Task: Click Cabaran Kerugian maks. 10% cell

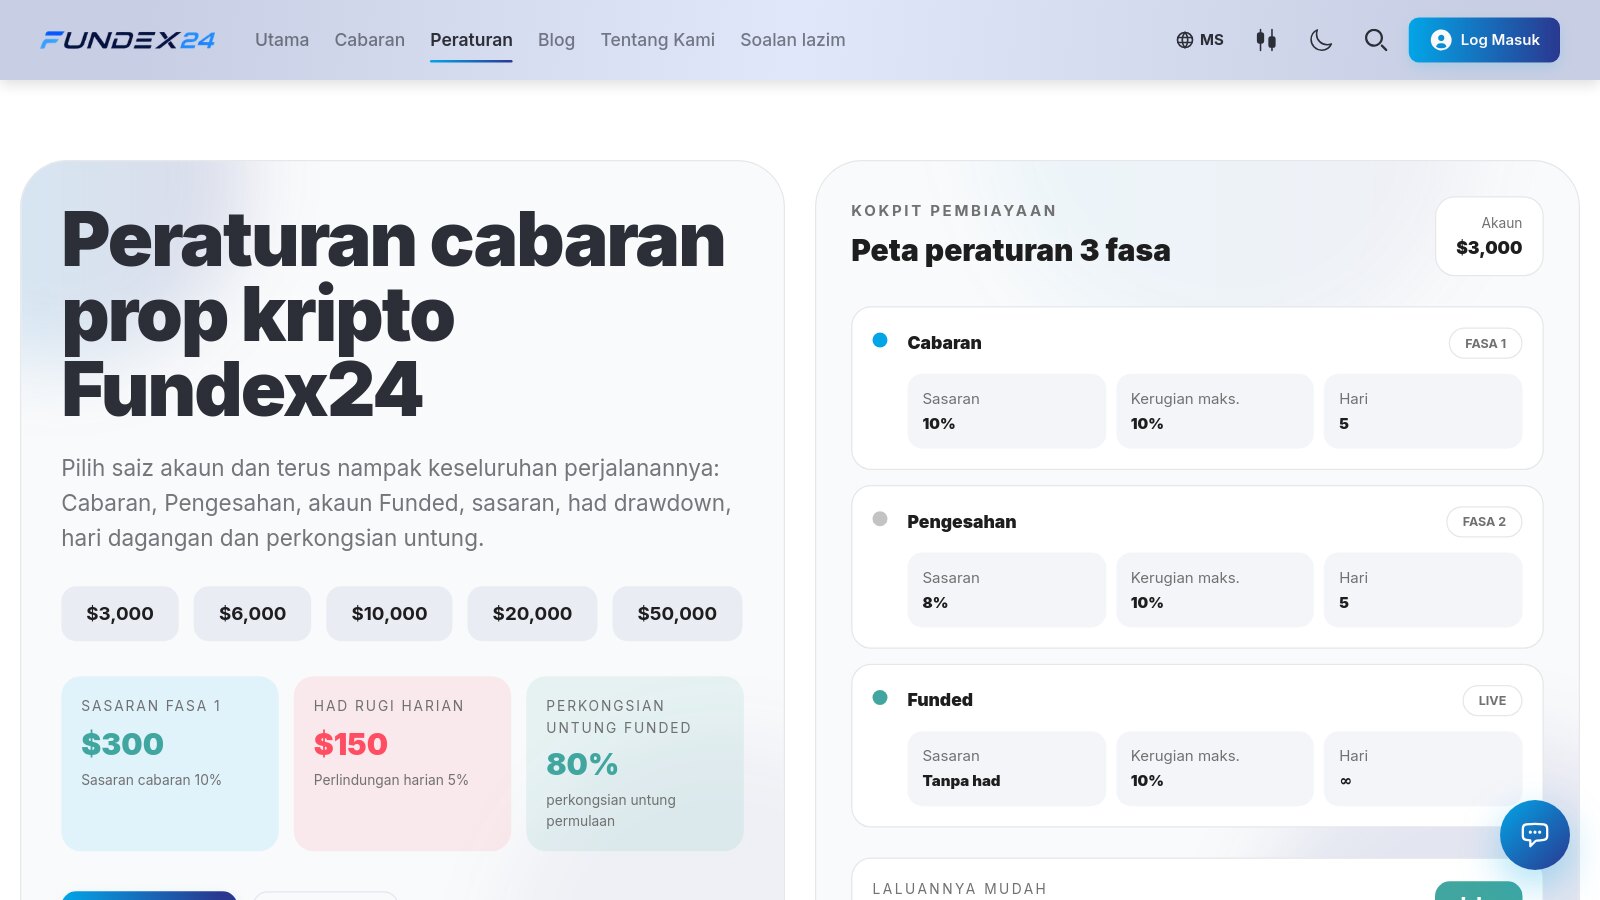Action: (x=1214, y=411)
